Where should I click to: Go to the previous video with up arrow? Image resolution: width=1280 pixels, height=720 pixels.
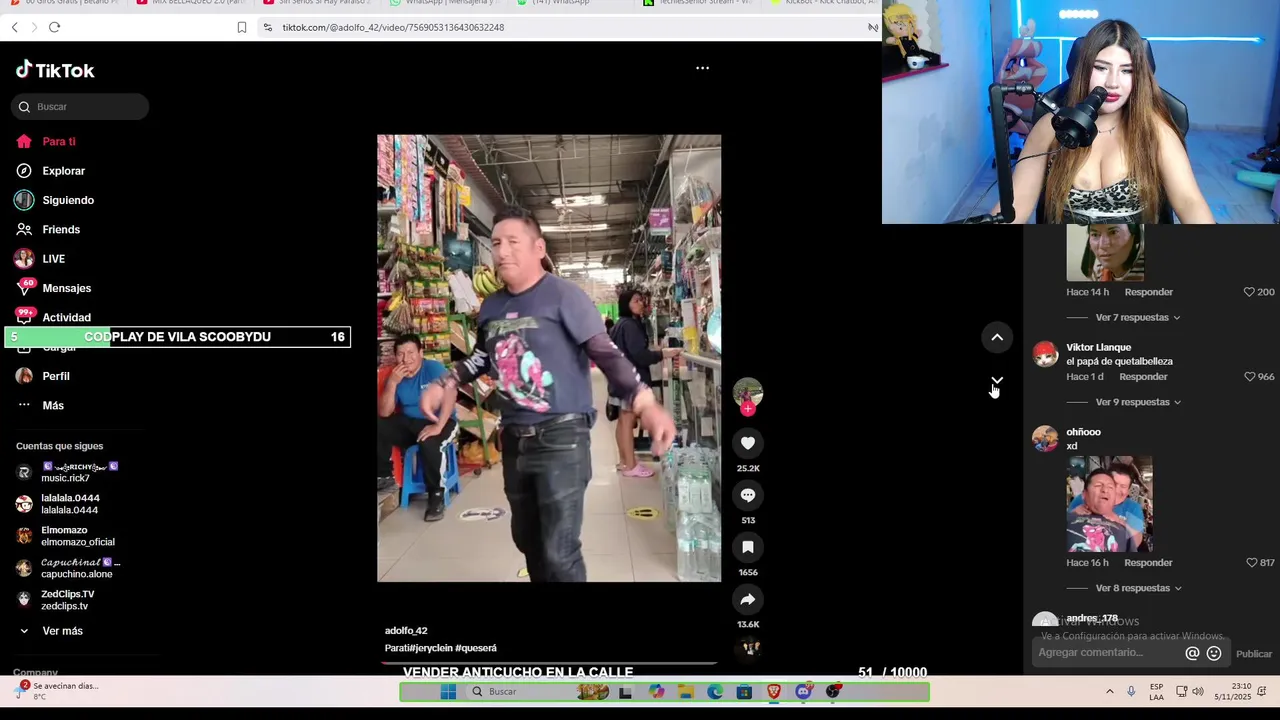[997, 337]
